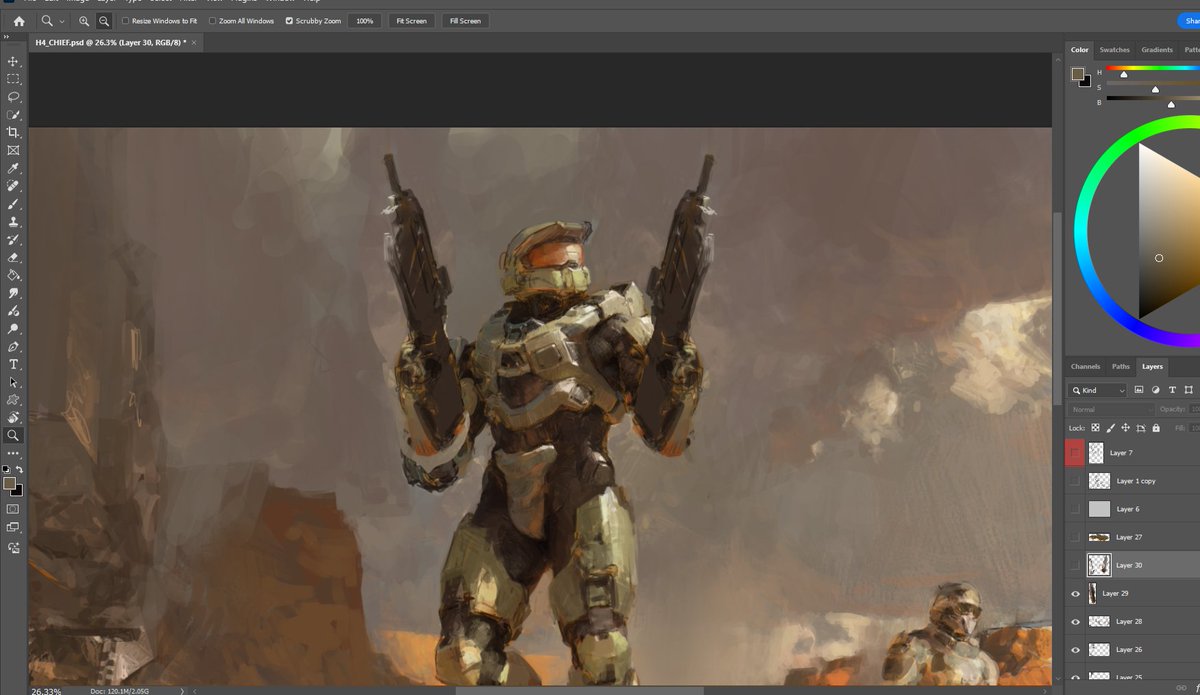Go to the Home screen icon
Image resolution: width=1200 pixels, height=695 pixels.
pos(19,21)
